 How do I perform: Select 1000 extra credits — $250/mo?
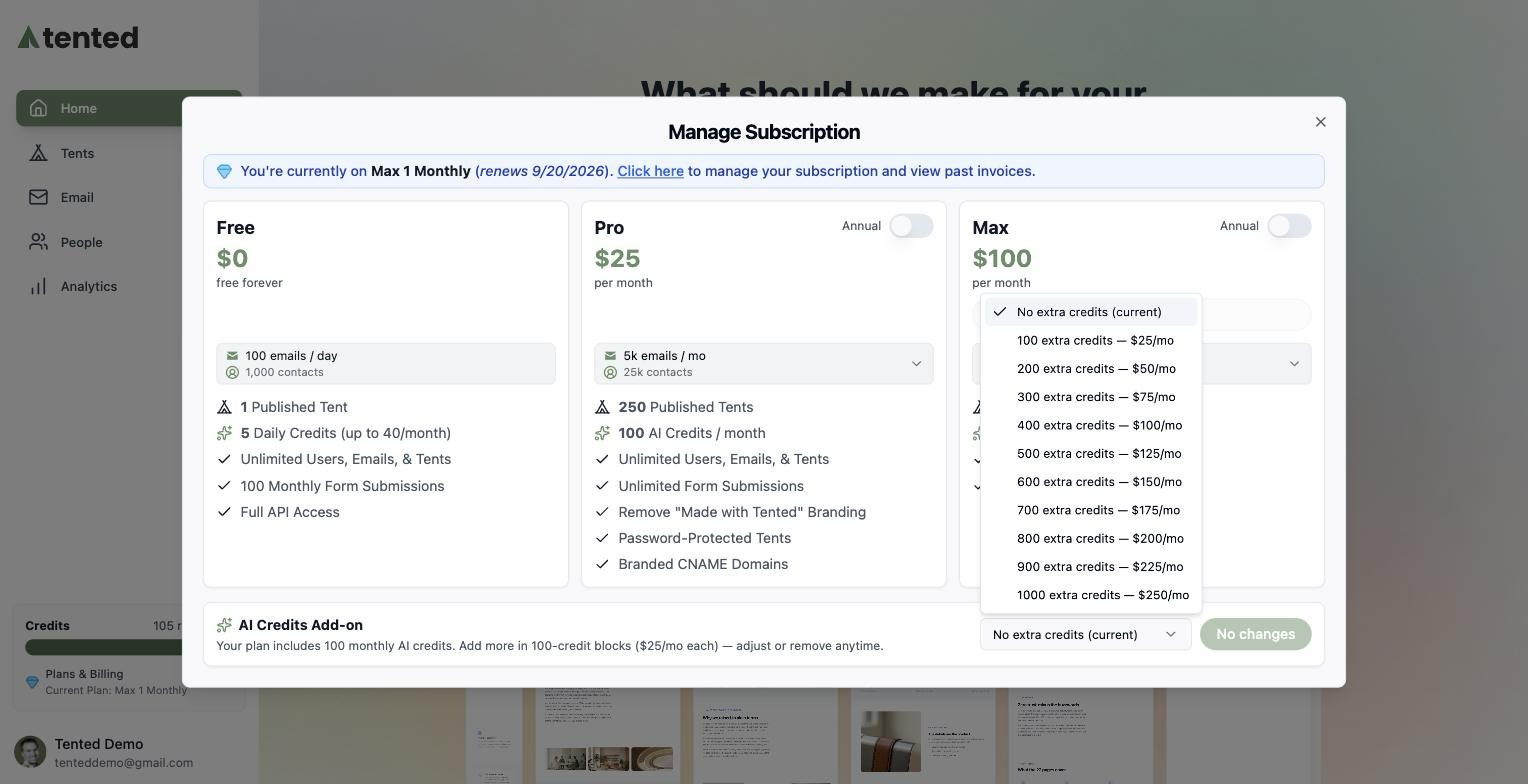[x=1091, y=595]
